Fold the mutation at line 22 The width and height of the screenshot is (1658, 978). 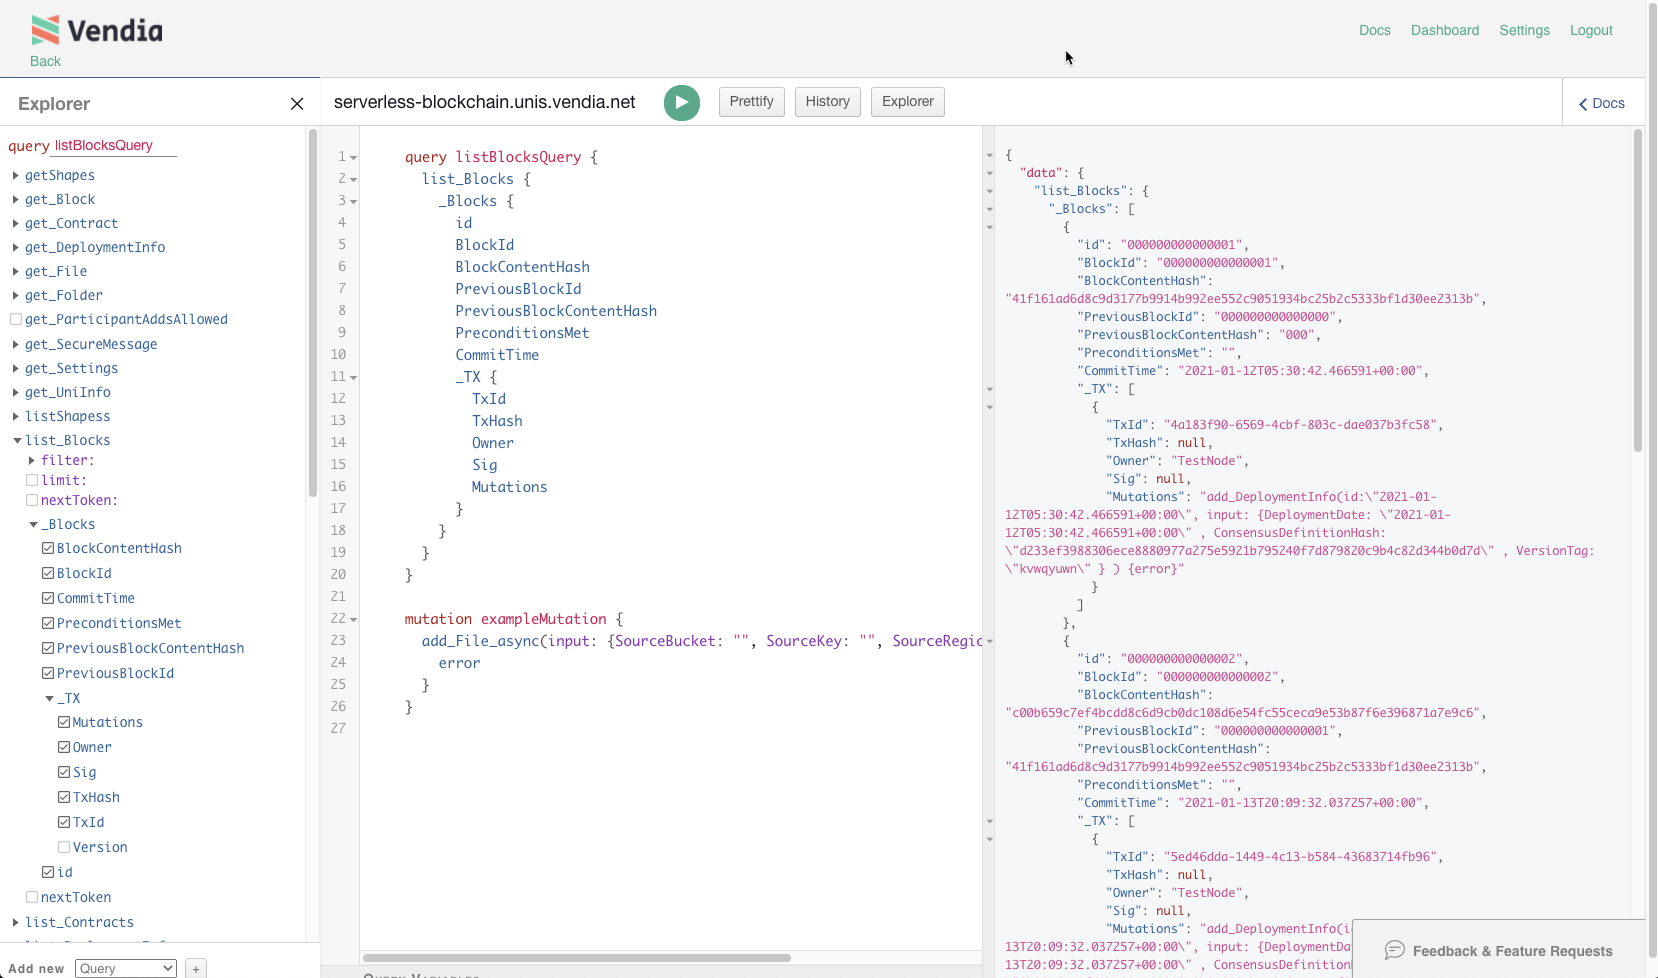[354, 620]
